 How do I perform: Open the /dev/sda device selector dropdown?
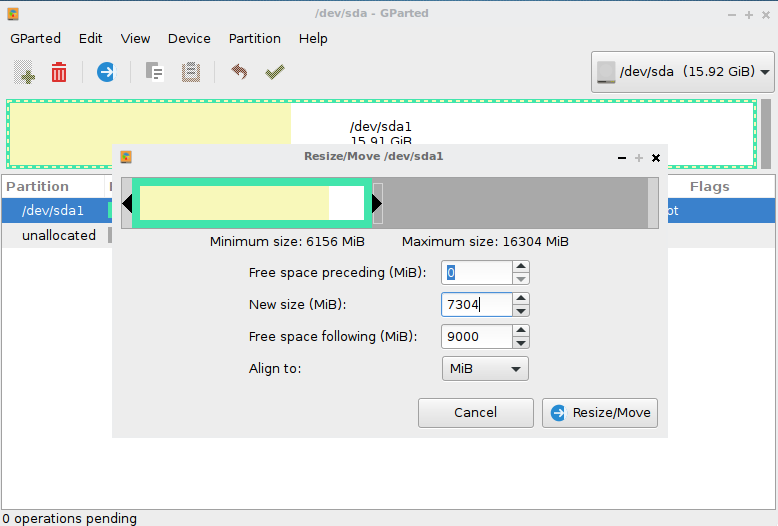682,72
